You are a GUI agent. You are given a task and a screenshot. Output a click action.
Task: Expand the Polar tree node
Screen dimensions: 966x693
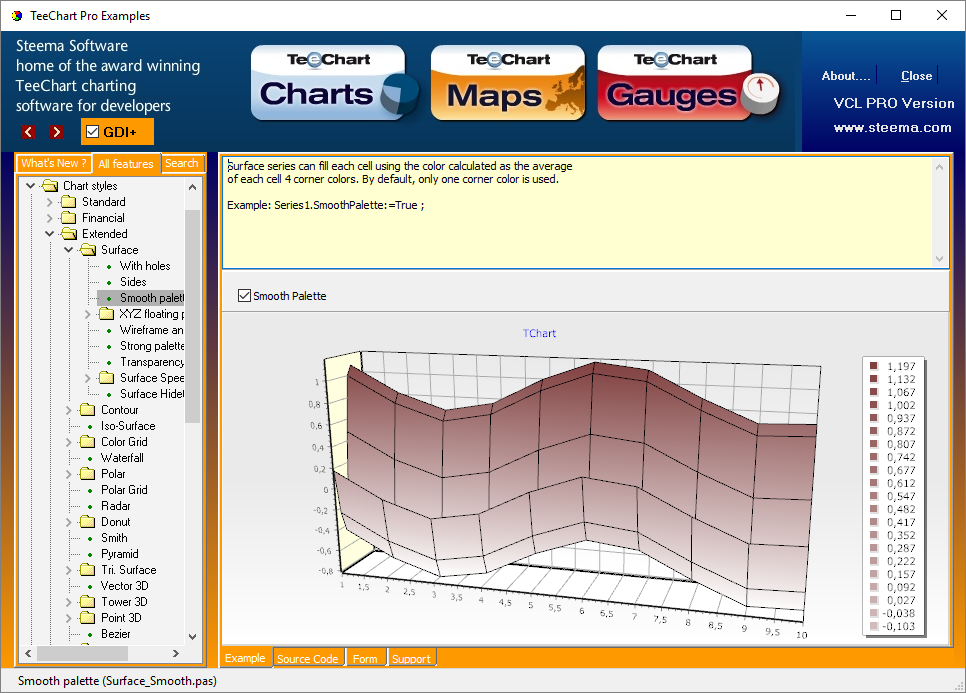pyautogui.click(x=68, y=474)
